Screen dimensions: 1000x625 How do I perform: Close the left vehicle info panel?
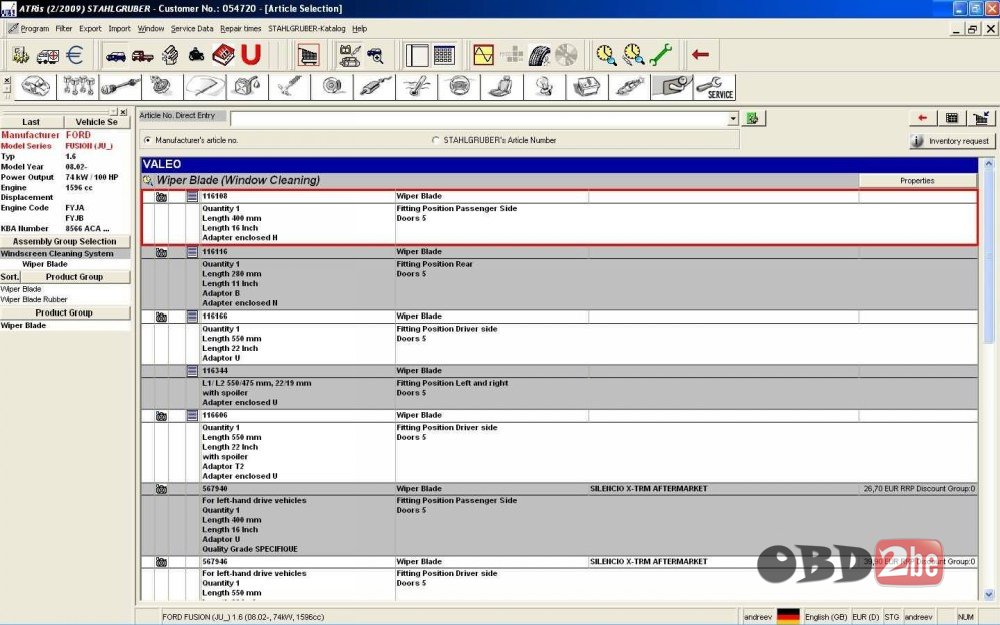(123, 112)
